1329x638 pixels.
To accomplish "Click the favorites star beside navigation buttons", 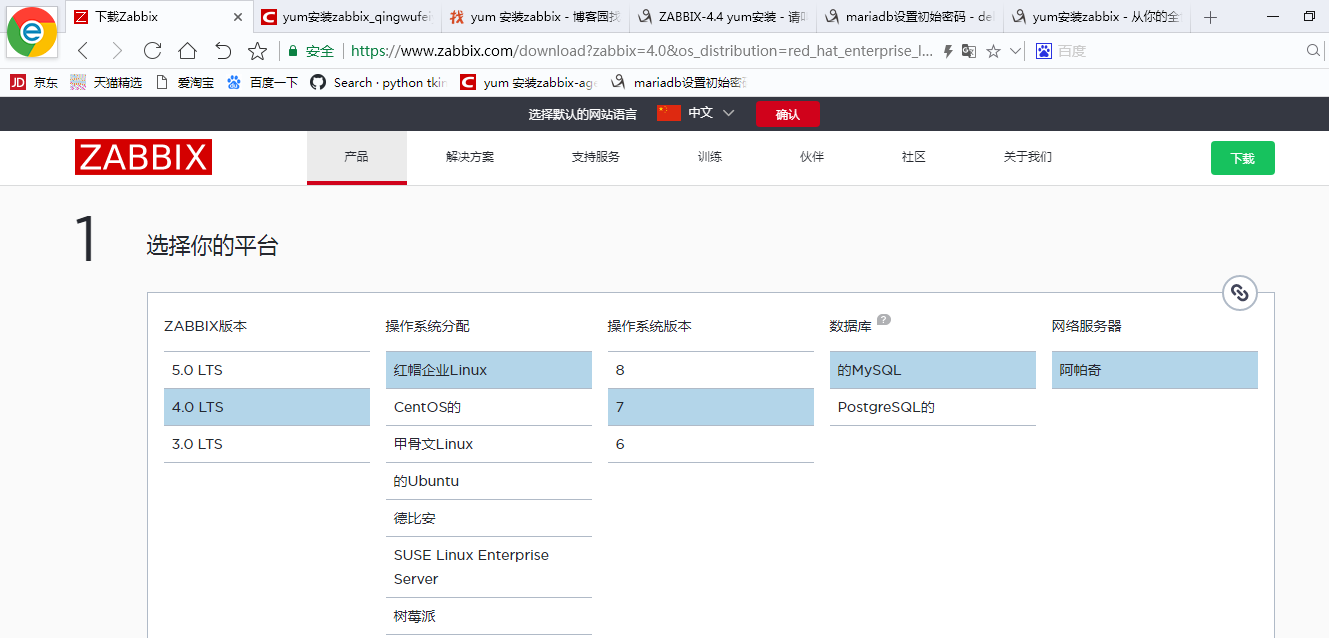I will (x=258, y=51).
